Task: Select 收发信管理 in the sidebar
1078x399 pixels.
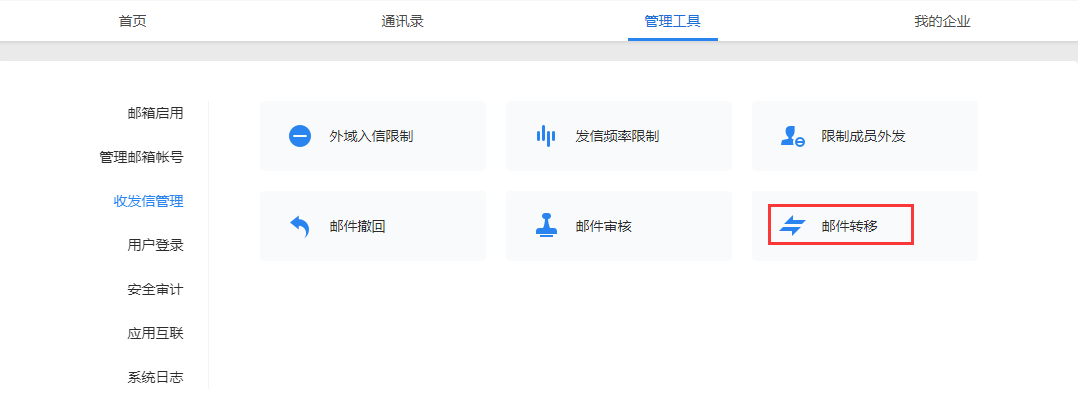Action: point(148,202)
